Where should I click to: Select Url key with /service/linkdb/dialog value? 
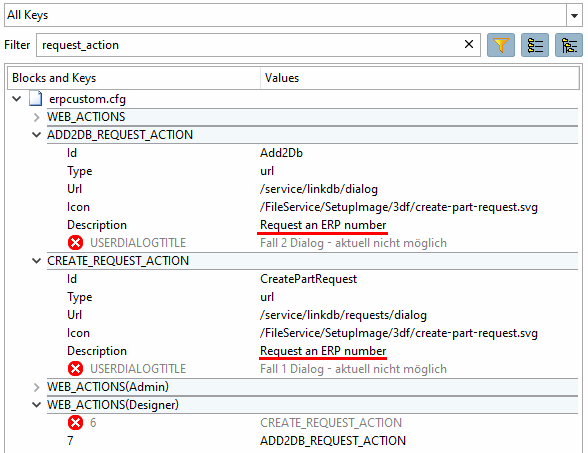(x=74, y=189)
